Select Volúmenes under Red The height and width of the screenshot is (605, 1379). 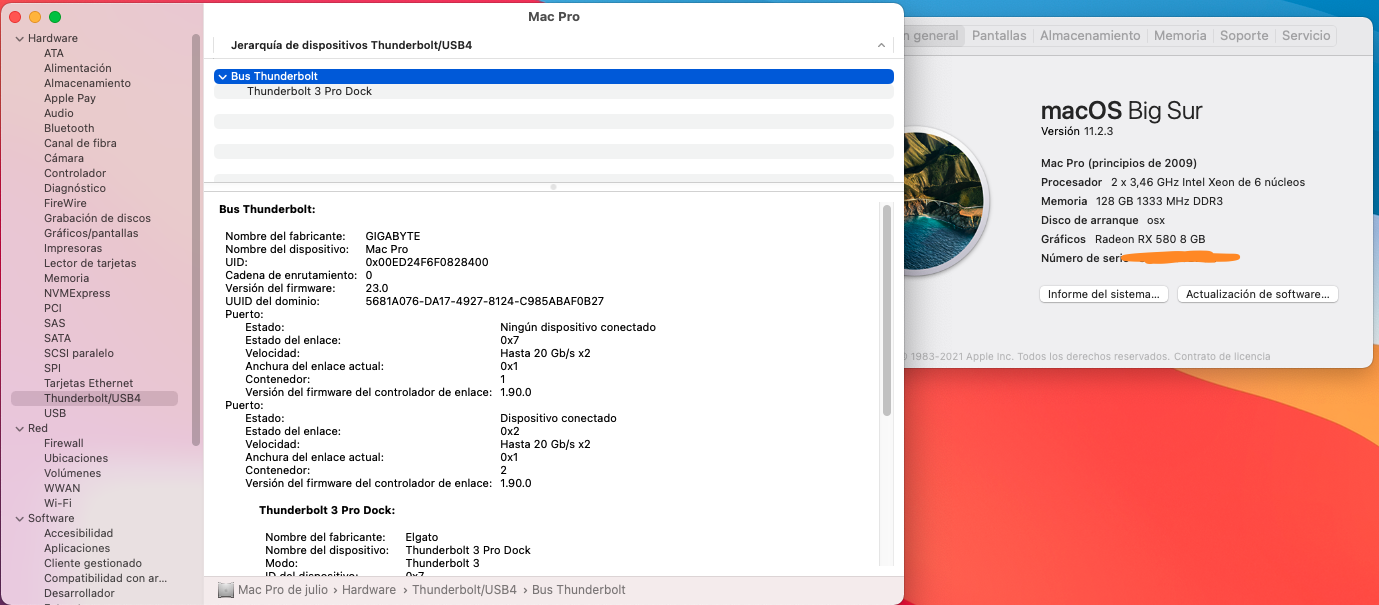click(72, 473)
